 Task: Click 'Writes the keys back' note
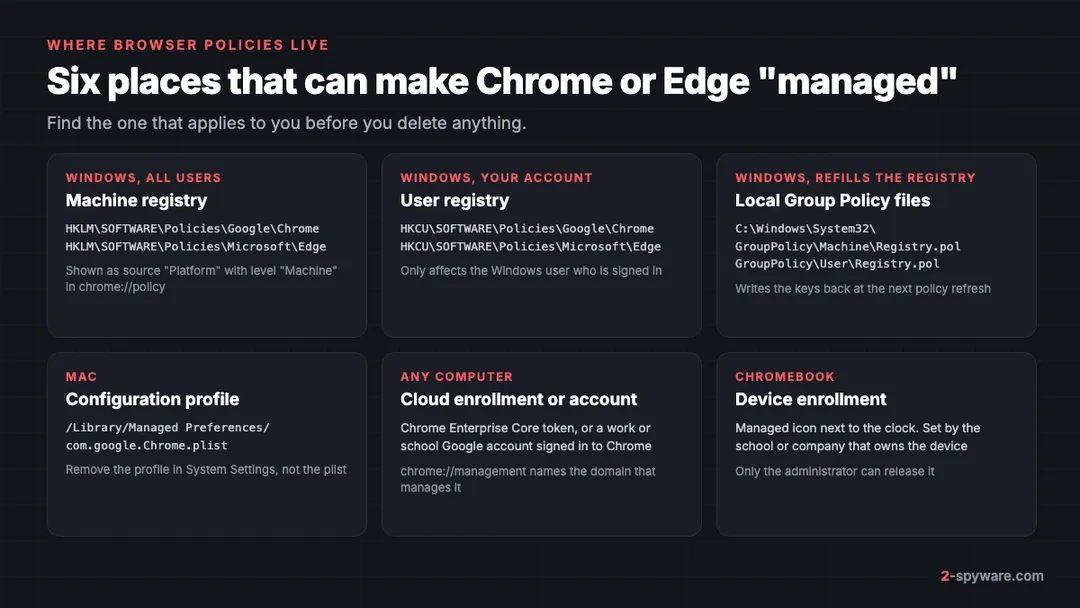(863, 289)
